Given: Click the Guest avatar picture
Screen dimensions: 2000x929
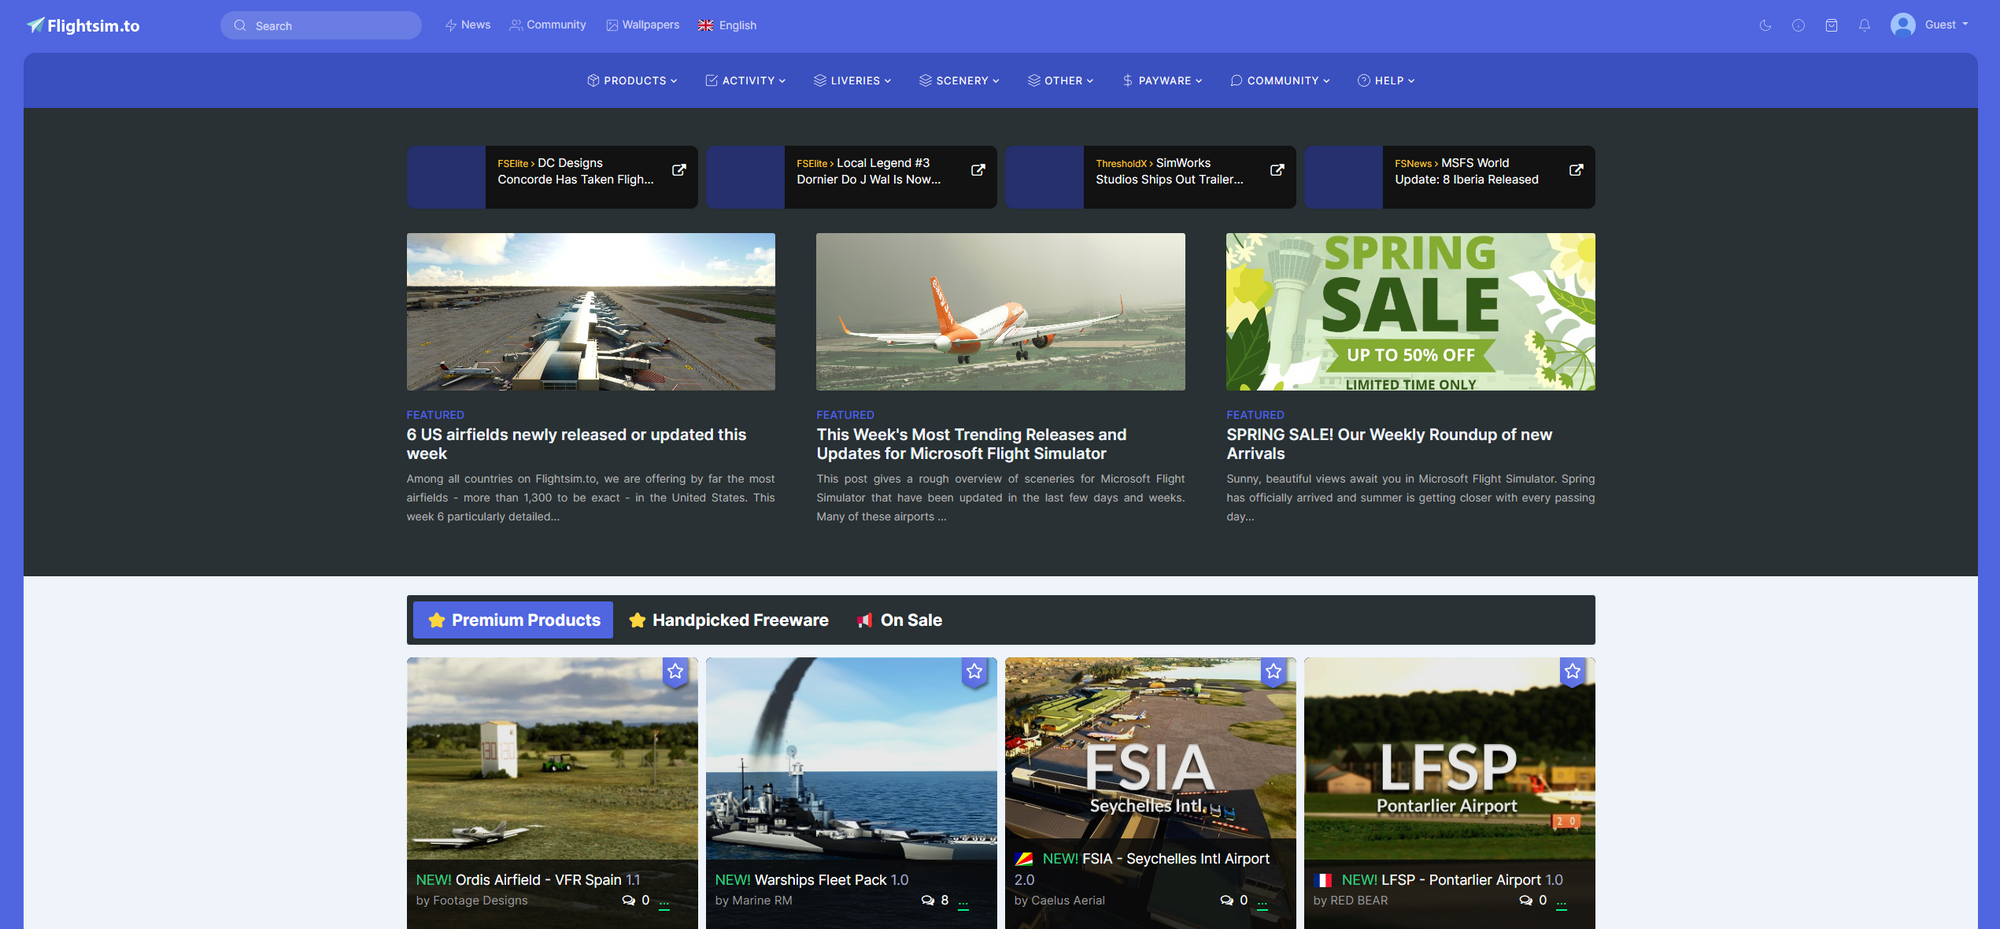Looking at the screenshot, I should (x=1903, y=25).
